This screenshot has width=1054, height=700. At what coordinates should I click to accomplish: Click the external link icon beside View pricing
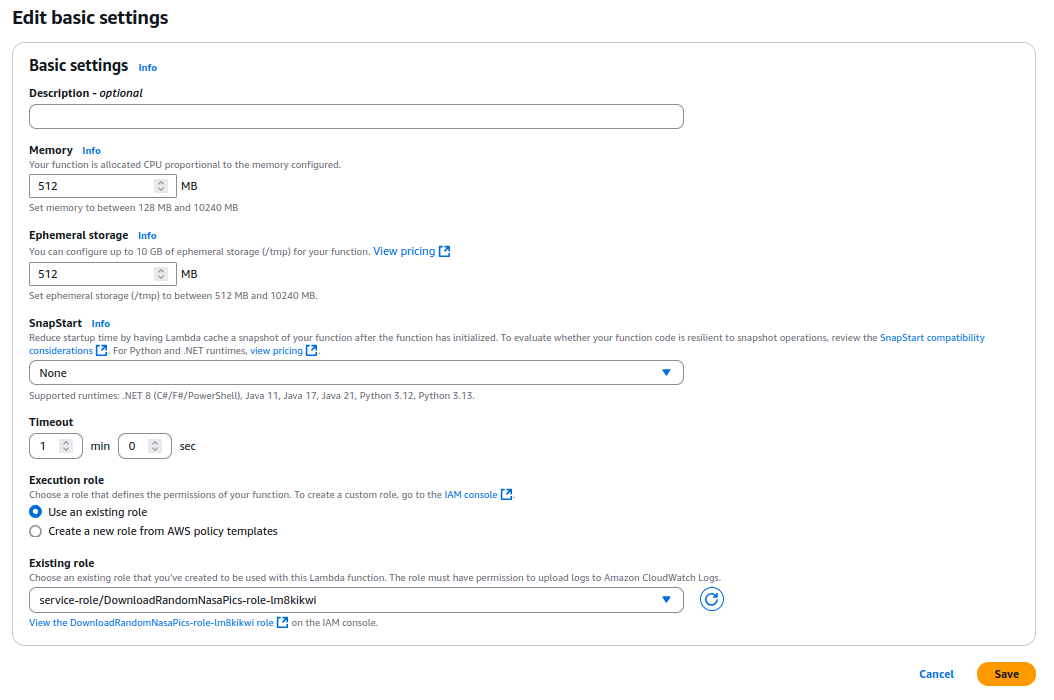click(x=445, y=252)
